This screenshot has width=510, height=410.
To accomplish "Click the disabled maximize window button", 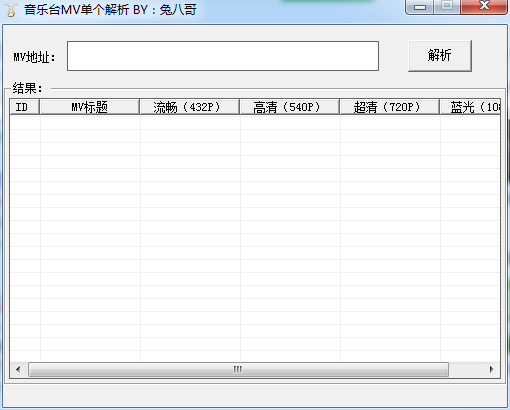I will point(447,7).
